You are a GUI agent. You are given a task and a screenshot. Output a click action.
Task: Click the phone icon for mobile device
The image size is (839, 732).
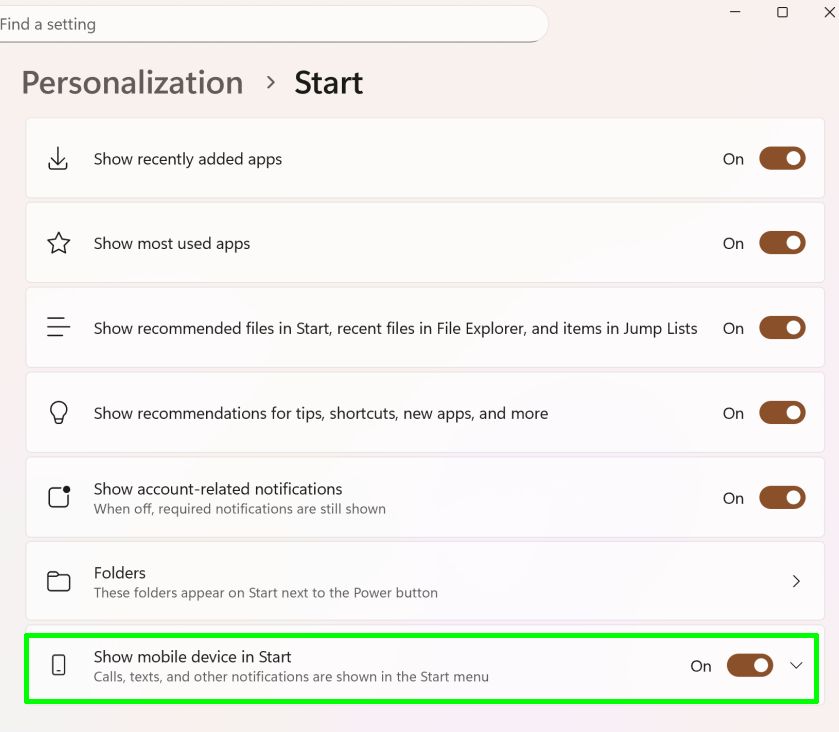58,665
